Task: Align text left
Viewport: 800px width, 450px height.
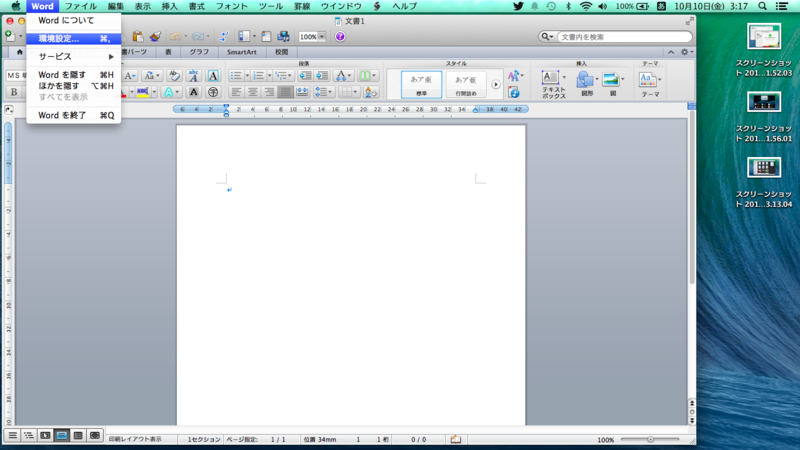Action: click(236, 92)
